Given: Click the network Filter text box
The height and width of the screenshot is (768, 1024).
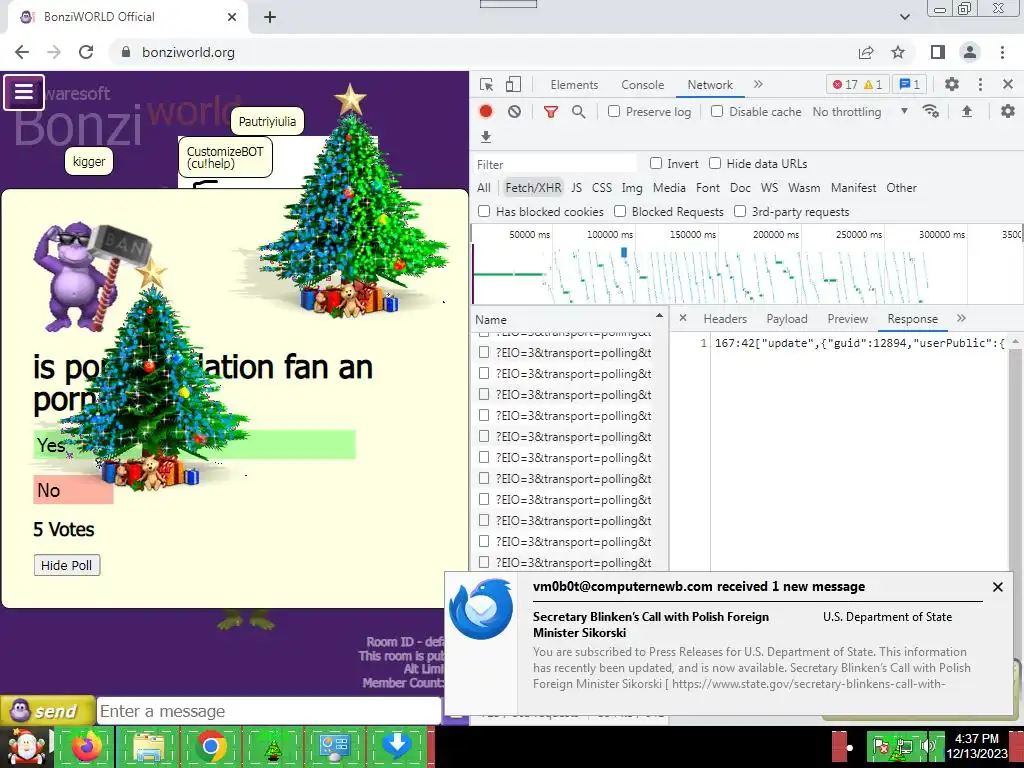Looking at the screenshot, I should [555, 164].
